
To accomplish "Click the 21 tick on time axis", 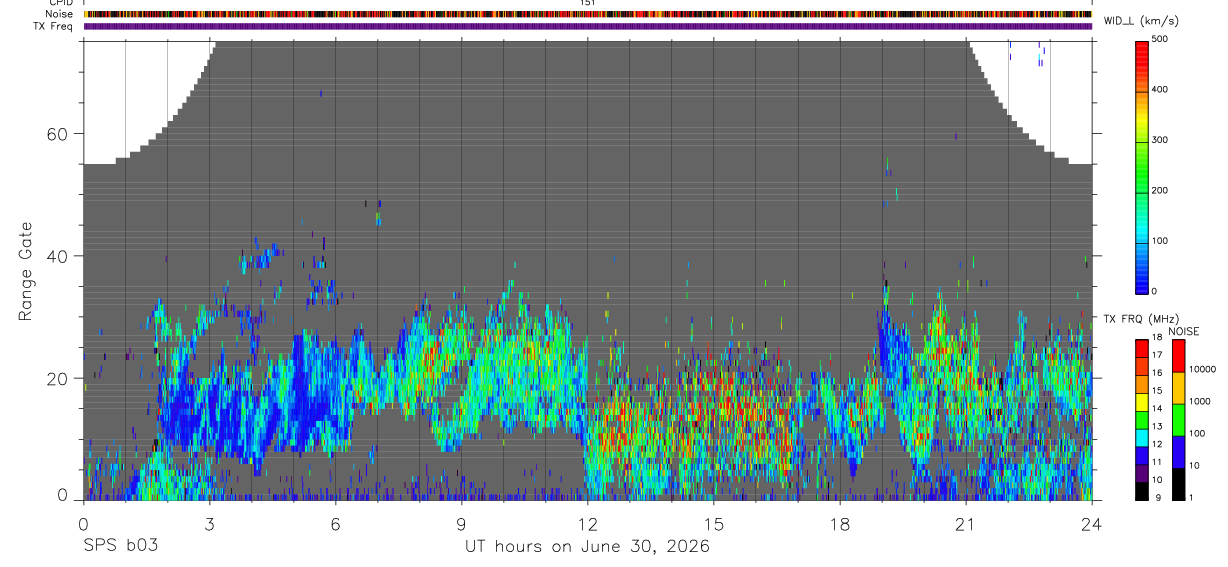I will [x=965, y=525].
